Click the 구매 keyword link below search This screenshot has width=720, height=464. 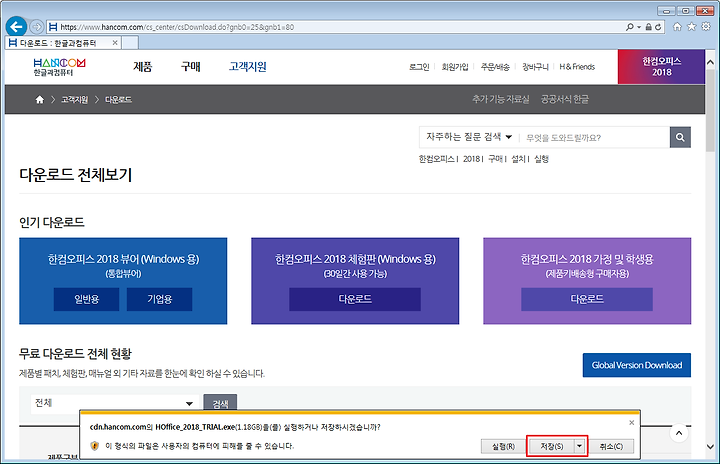click(x=495, y=159)
